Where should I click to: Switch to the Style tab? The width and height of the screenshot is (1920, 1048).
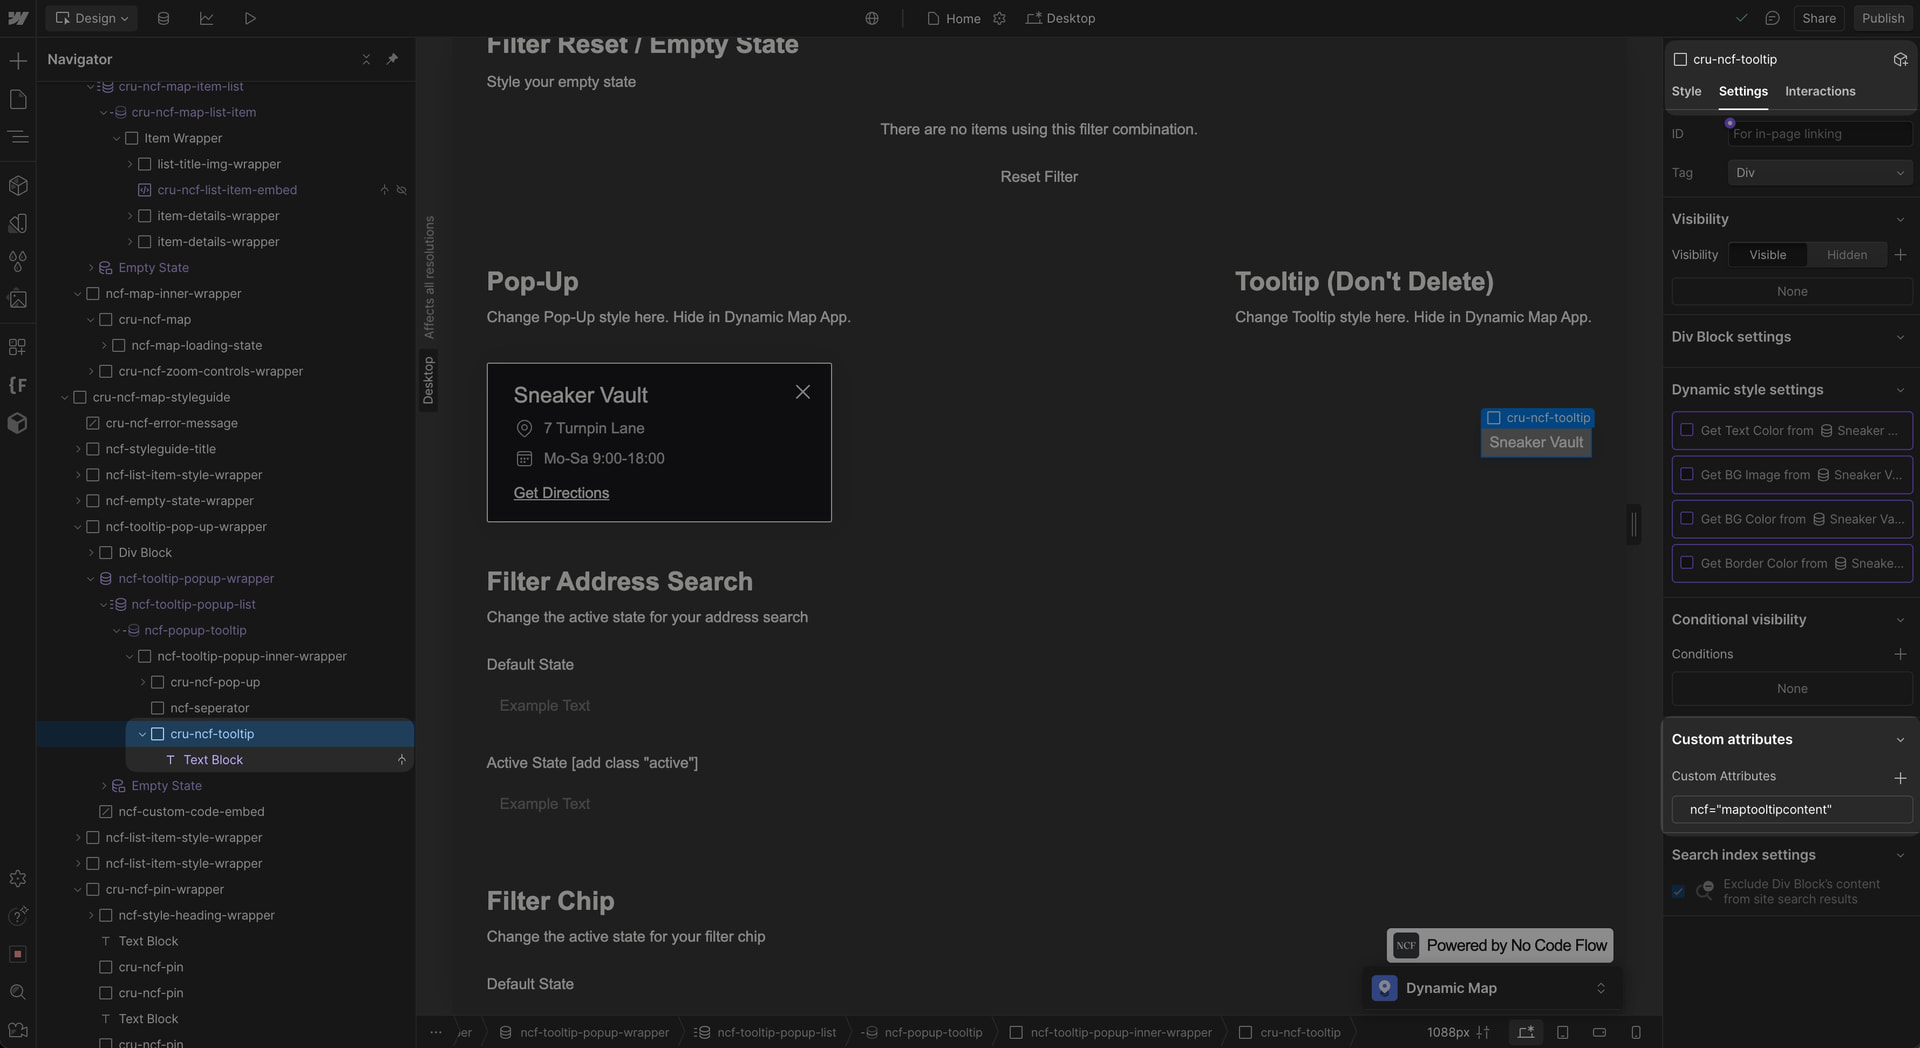click(x=1686, y=91)
